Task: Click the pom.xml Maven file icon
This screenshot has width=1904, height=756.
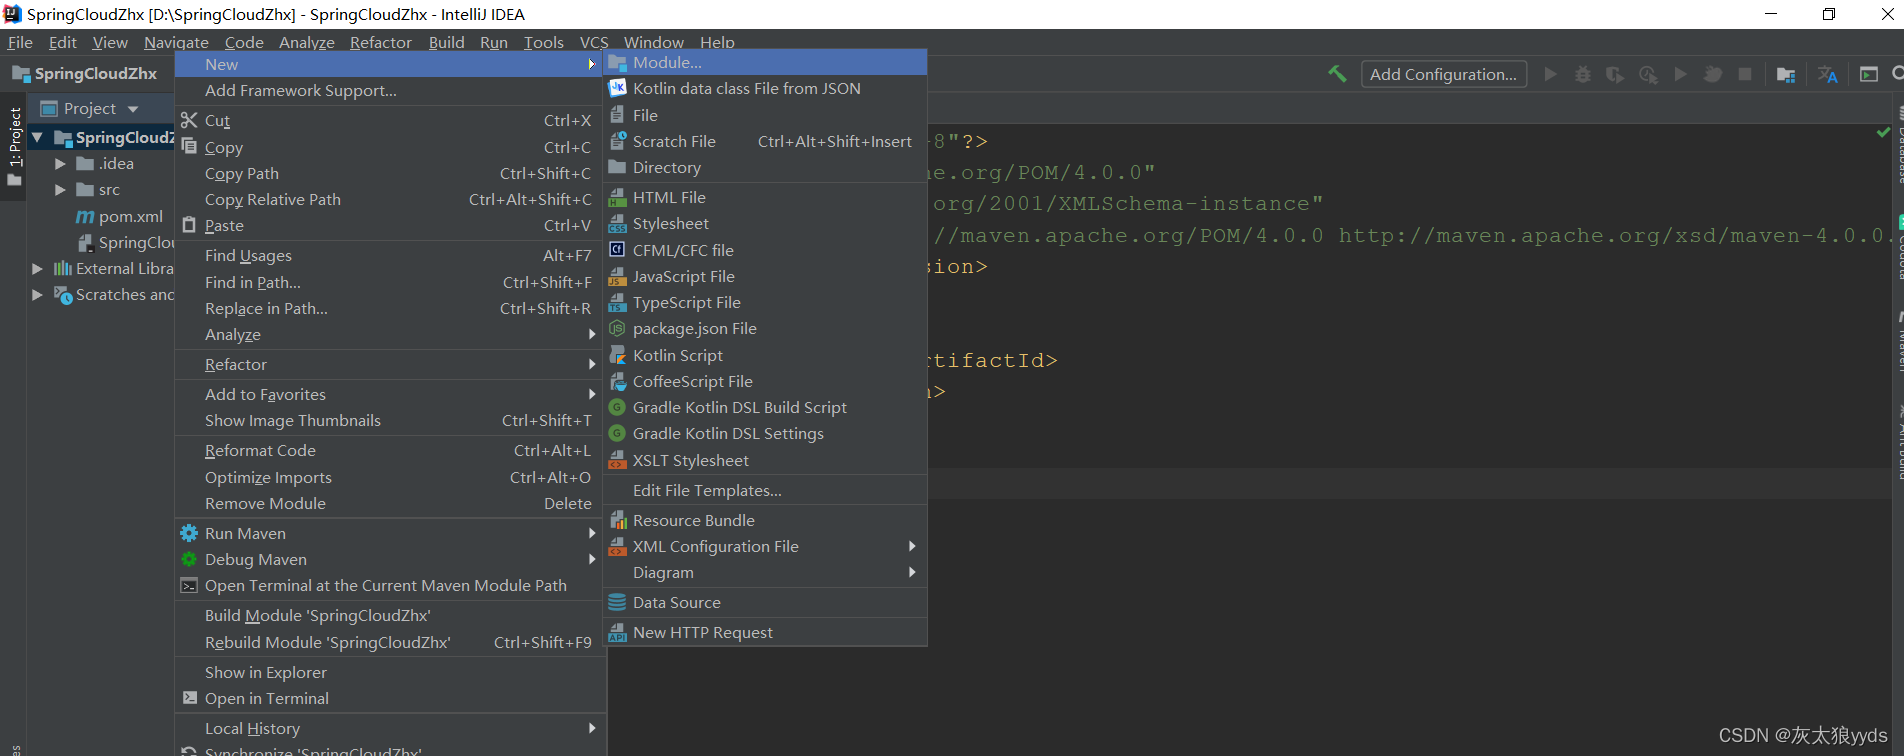Action: (x=86, y=217)
